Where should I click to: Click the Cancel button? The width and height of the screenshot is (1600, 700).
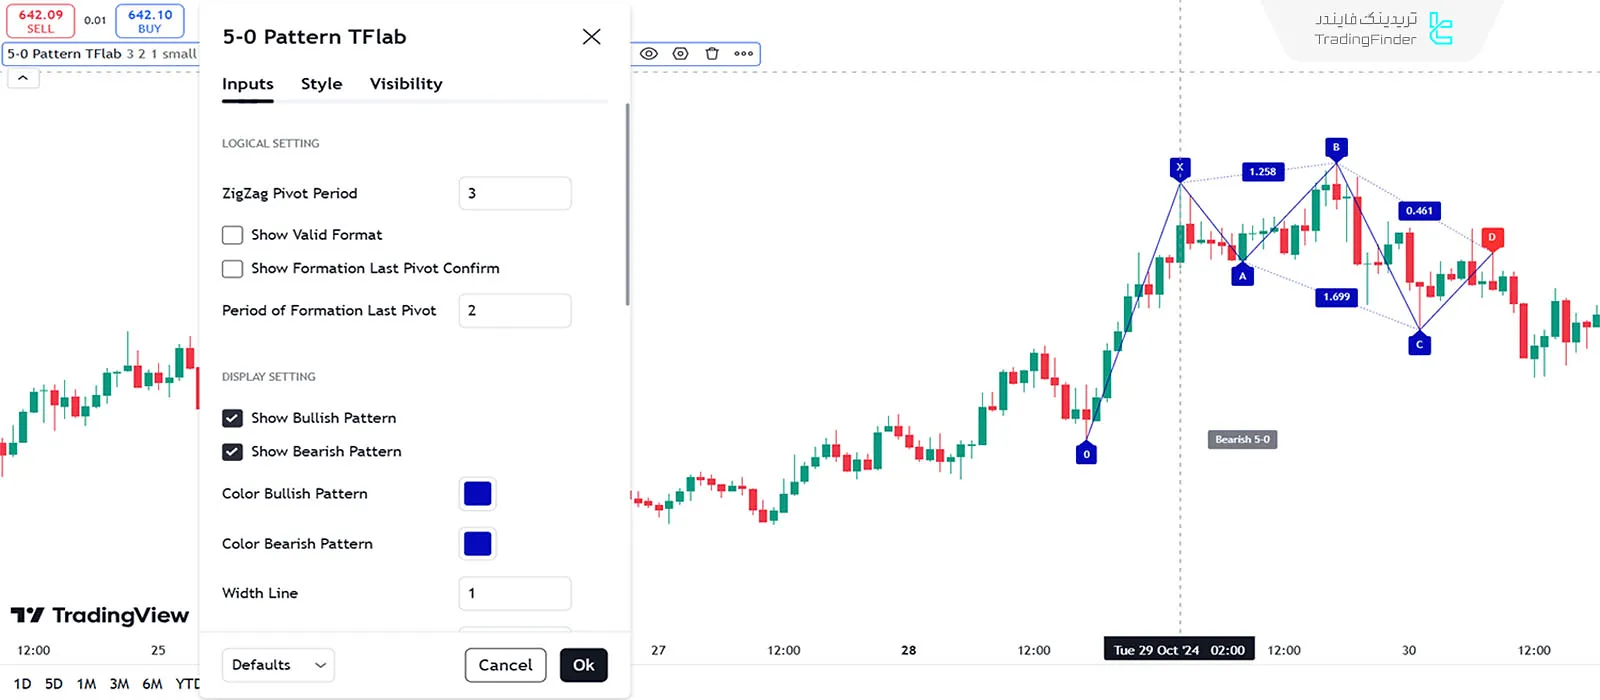[505, 665]
